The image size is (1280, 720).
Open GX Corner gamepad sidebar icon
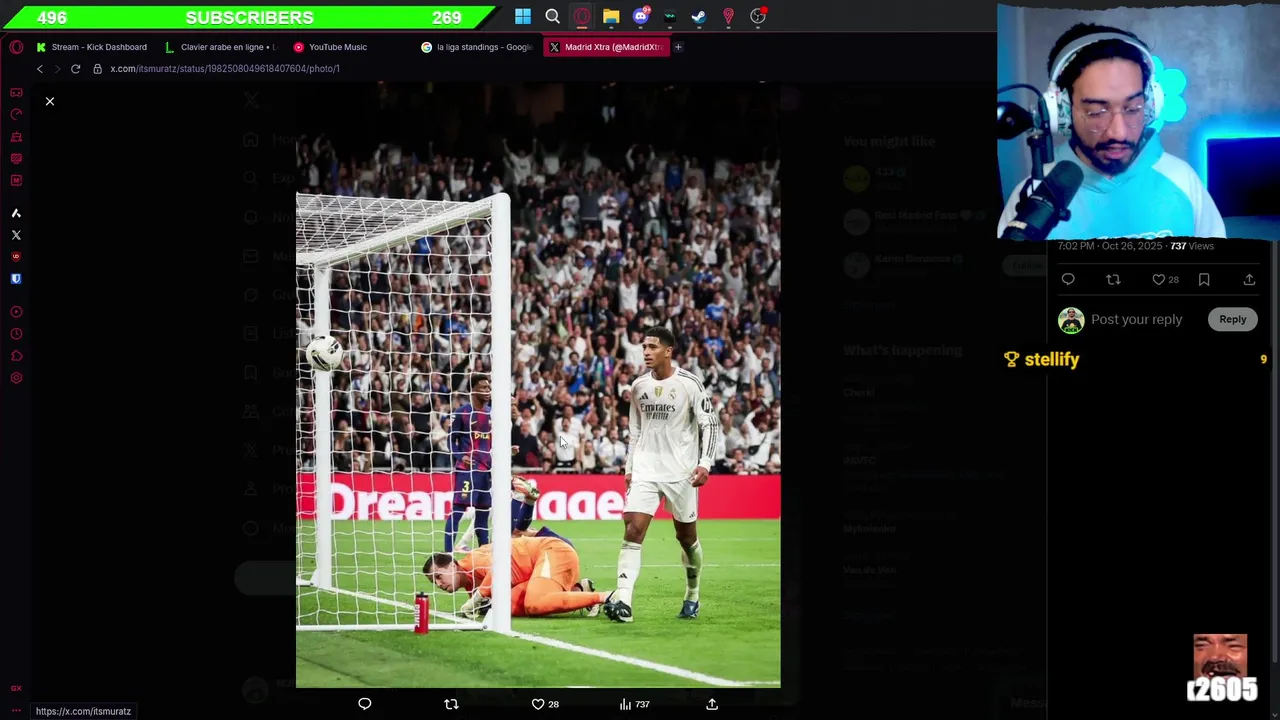[16, 93]
